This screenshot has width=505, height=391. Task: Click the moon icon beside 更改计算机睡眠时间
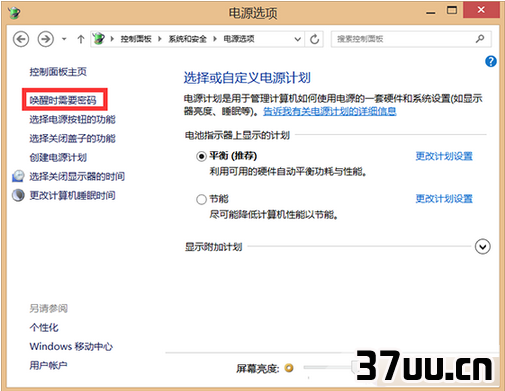click(x=18, y=195)
